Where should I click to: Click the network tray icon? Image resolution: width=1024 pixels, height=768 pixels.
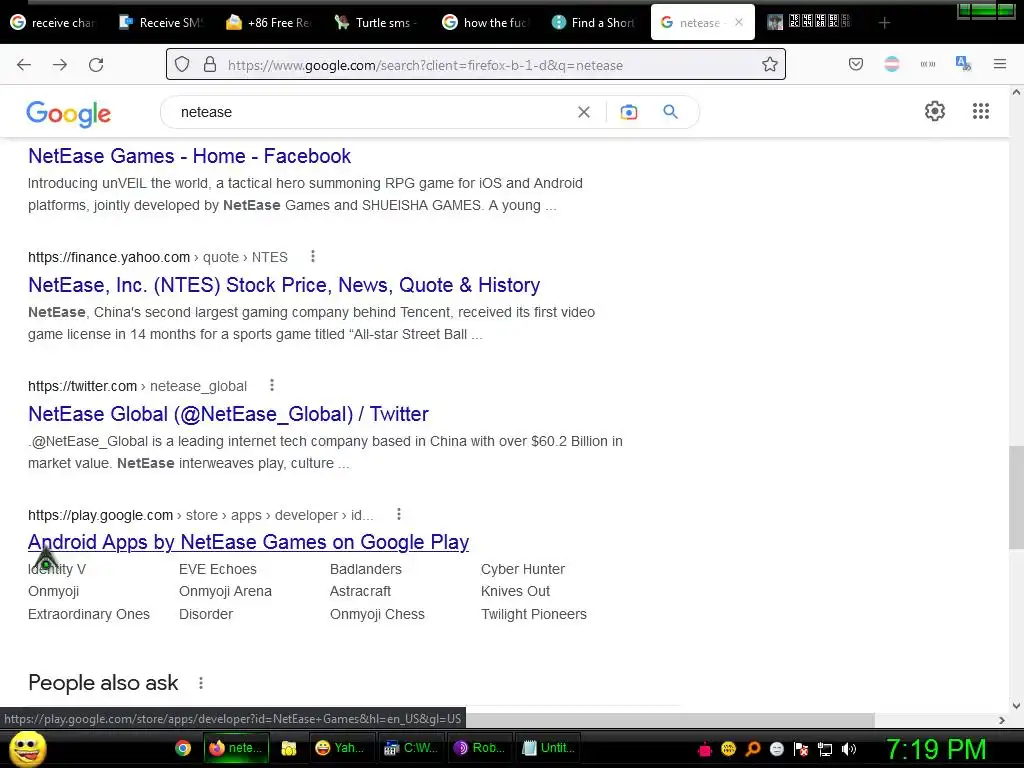(825, 749)
